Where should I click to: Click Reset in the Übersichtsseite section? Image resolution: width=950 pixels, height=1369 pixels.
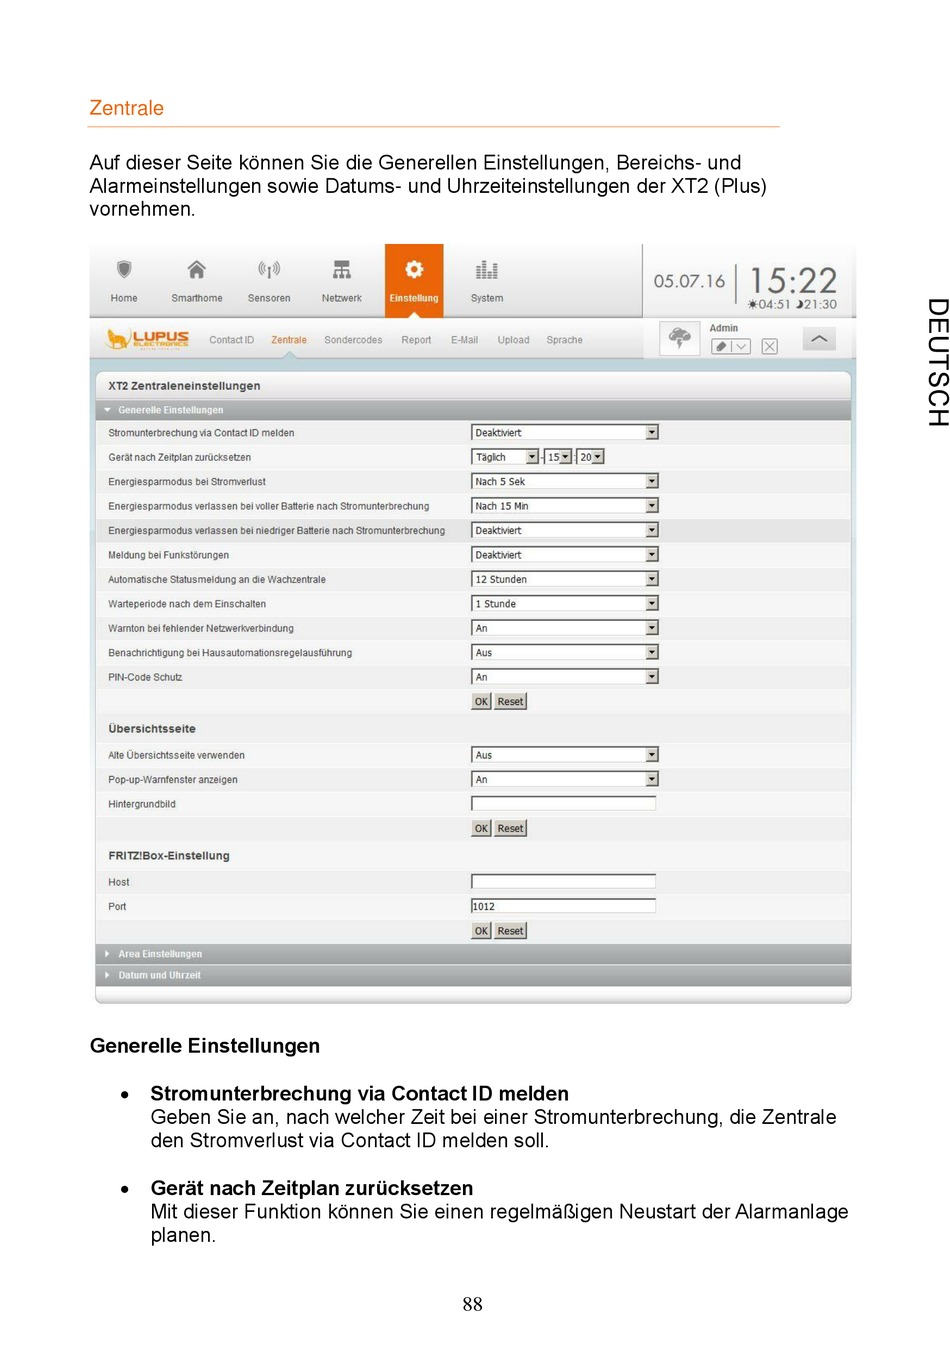pyautogui.click(x=510, y=828)
